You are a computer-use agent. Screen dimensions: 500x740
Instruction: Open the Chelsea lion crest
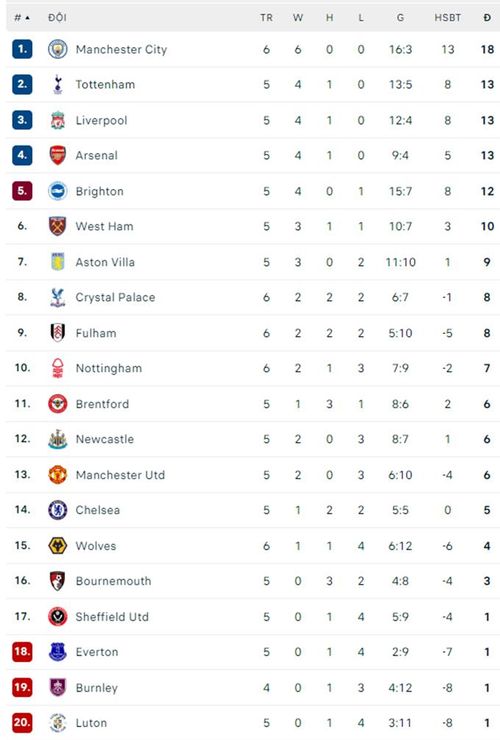(x=58, y=510)
